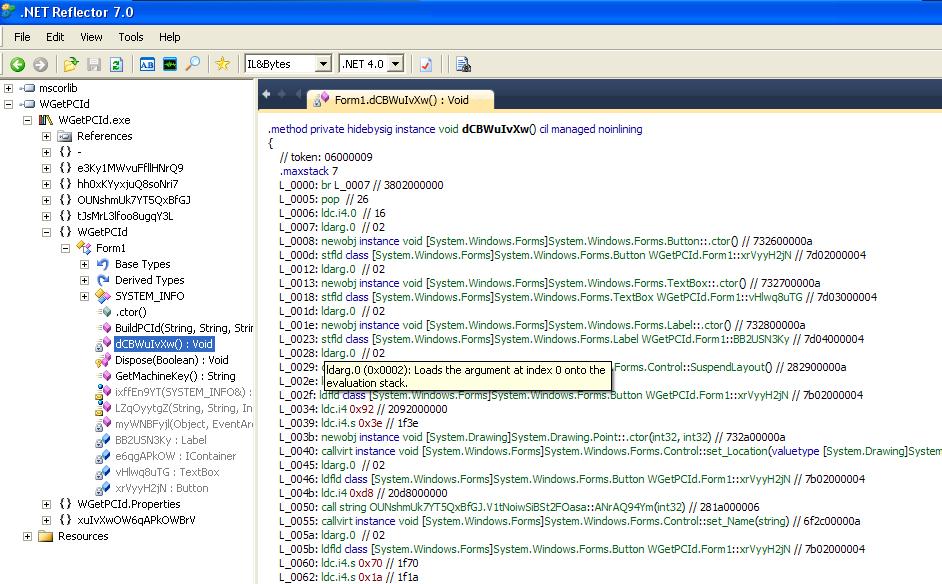Image resolution: width=942 pixels, height=584 pixels.
Task: Click the 'ldarg.0' opcode at L_0007
Action: [x=338, y=227]
